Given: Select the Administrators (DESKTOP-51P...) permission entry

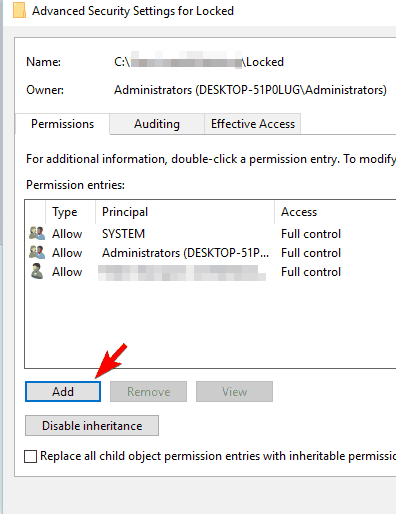Looking at the screenshot, I should pos(211,253).
